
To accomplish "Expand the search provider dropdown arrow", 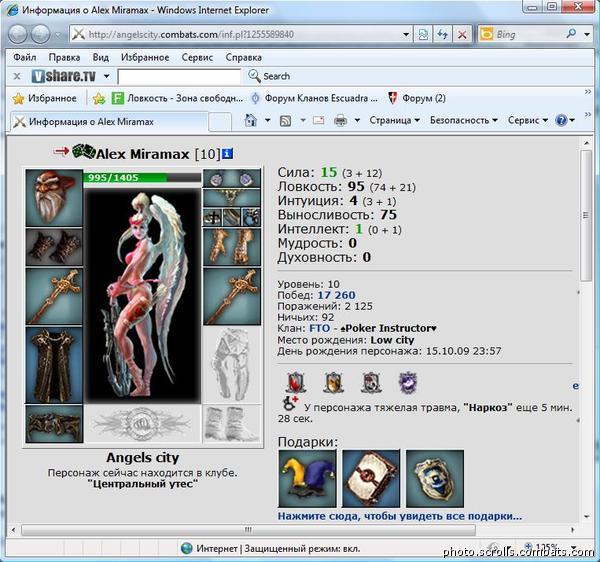I will point(587,34).
